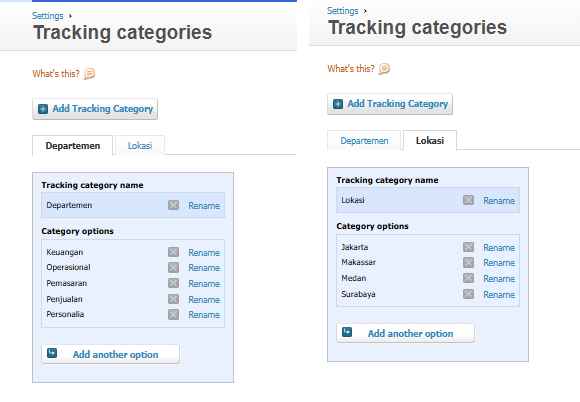Image resolution: width=580 pixels, height=402 pixels.
Task: Rename the Medan option
Action: [499, 278]
